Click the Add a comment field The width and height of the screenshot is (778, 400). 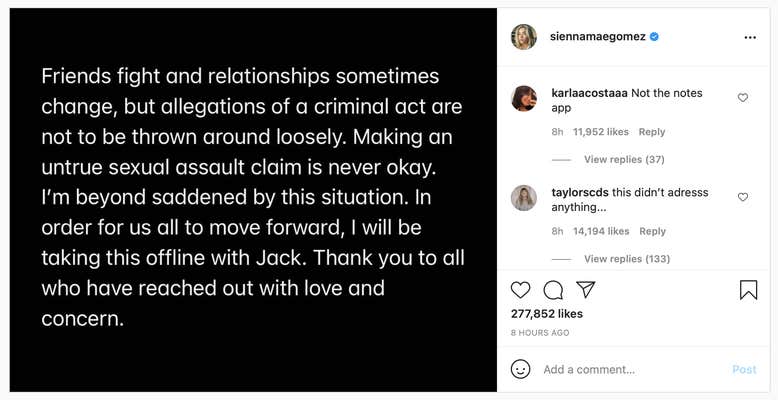(x=630, y=369)
